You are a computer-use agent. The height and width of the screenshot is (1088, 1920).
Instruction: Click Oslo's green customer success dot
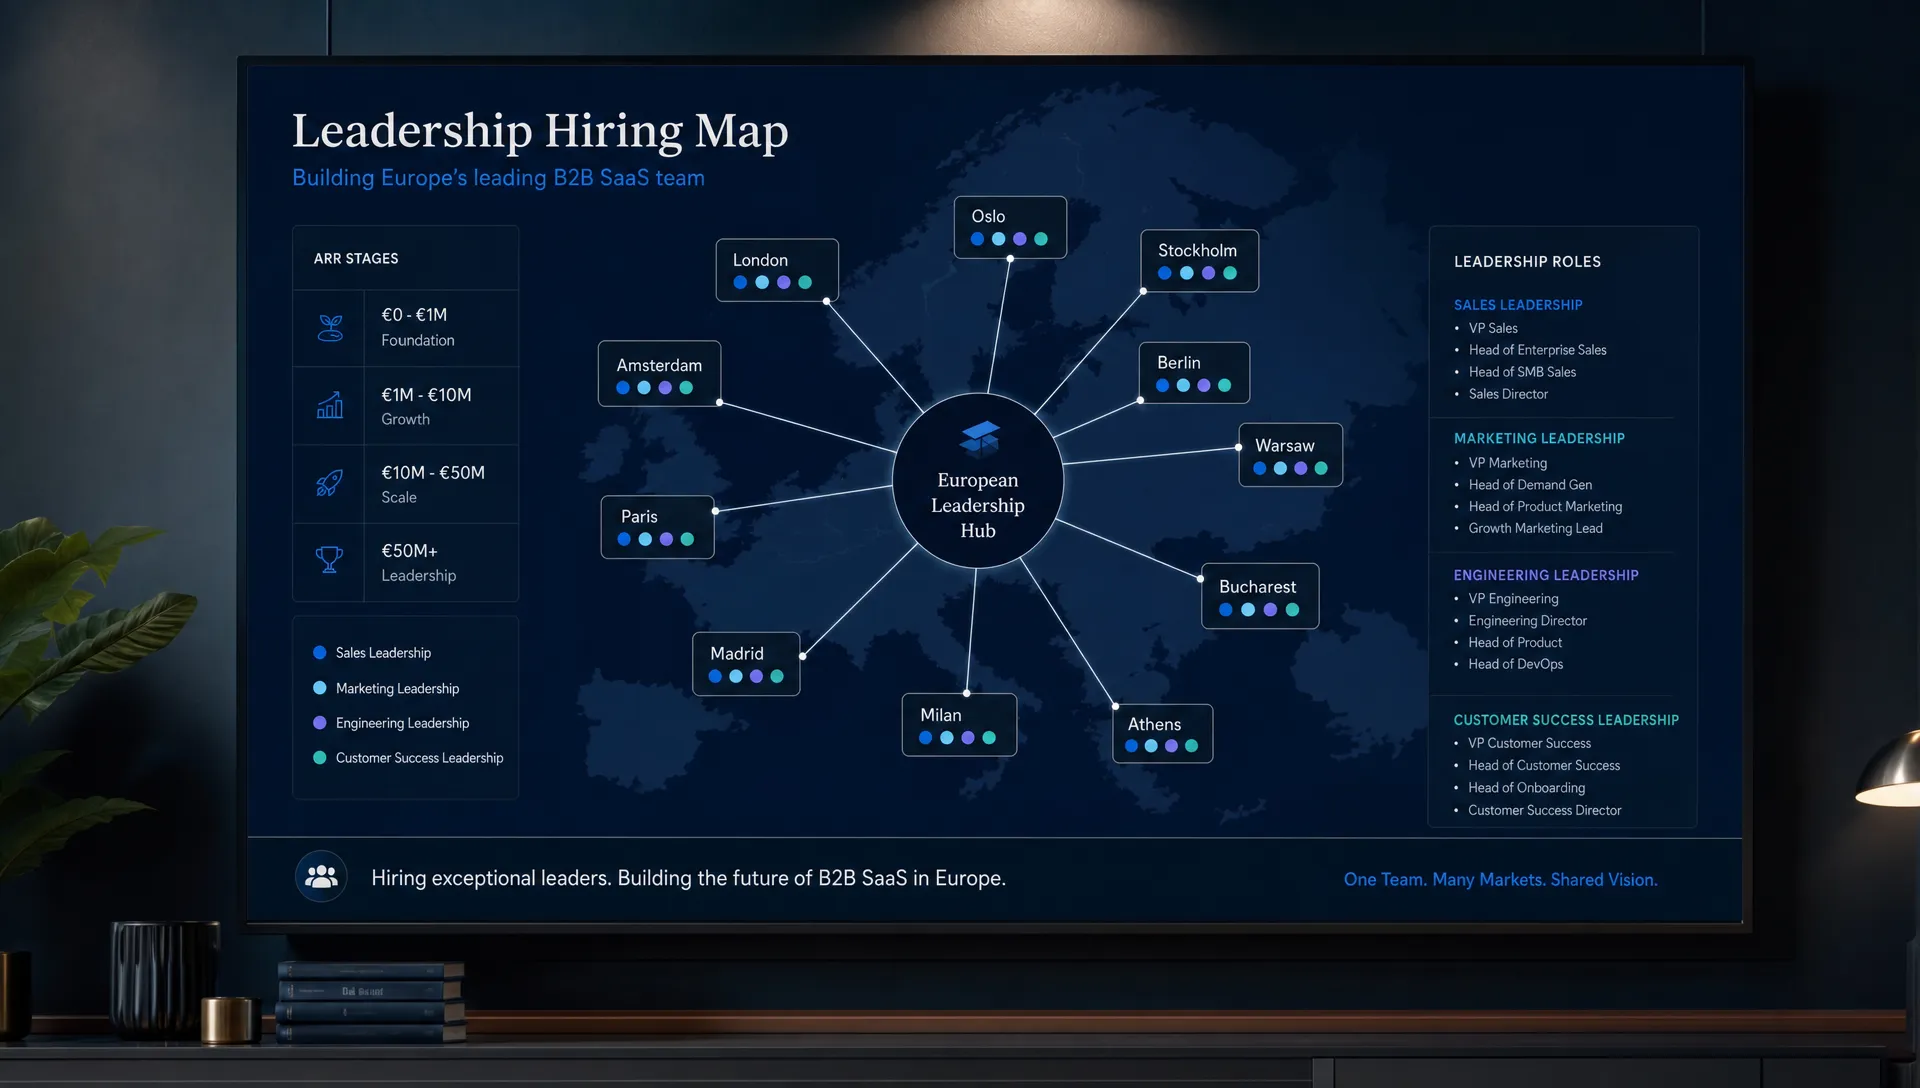1041,239
